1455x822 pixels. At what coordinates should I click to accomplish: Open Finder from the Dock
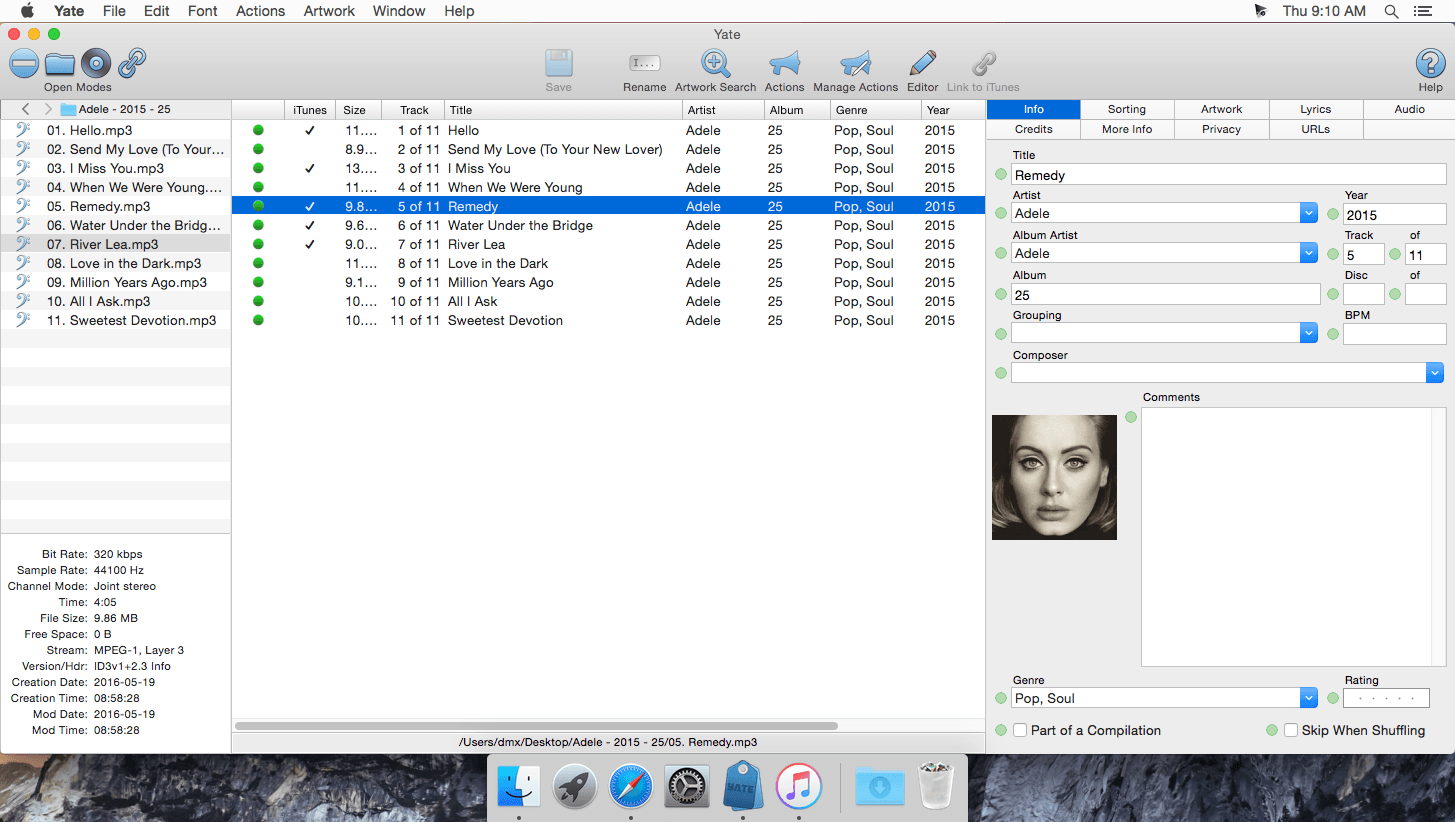pos(519,787)
